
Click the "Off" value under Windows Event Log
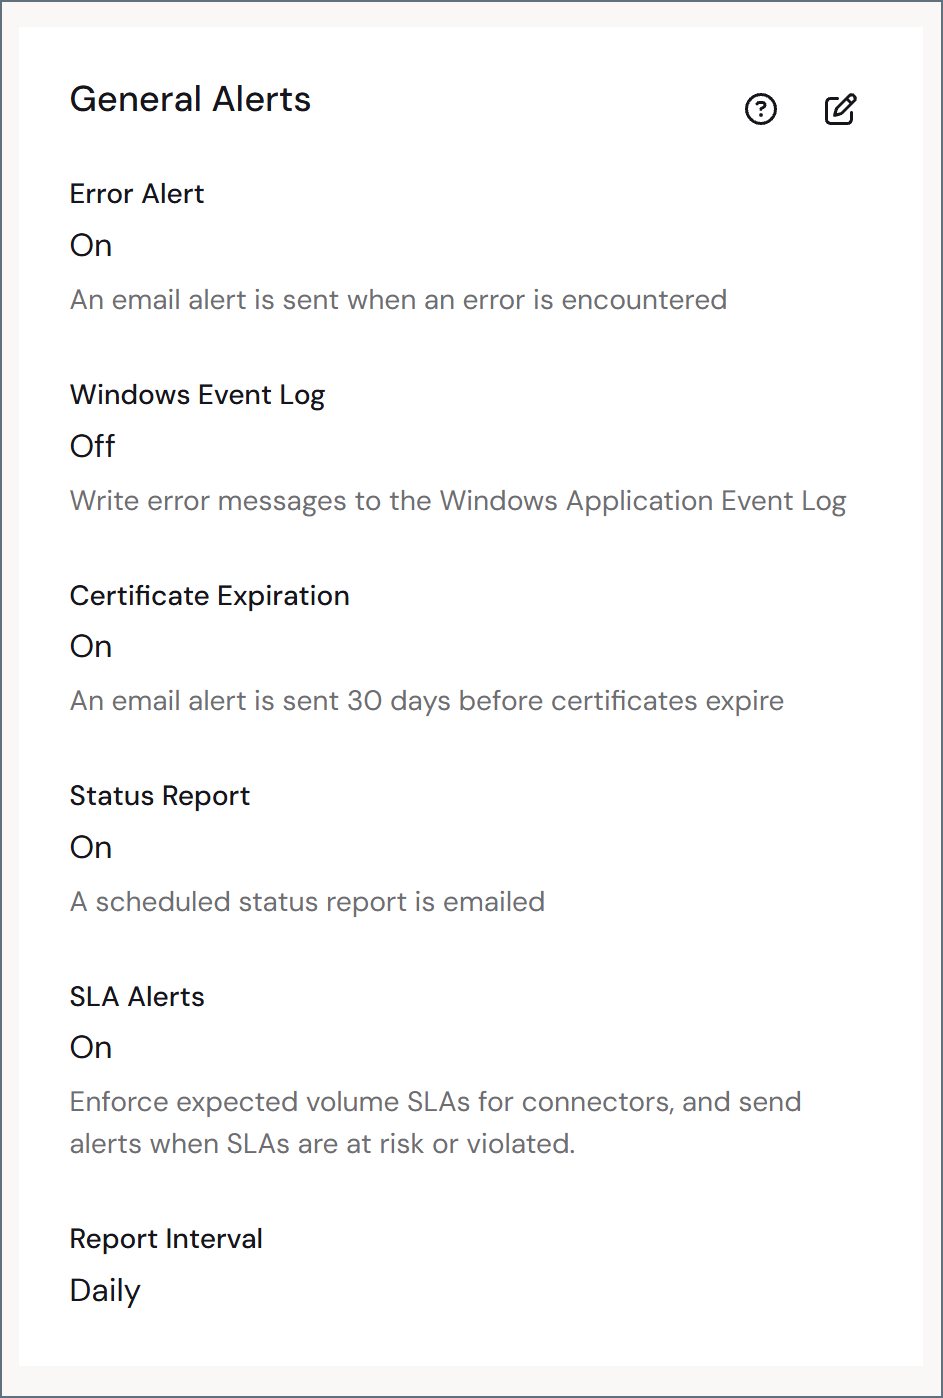click(92, 446)
